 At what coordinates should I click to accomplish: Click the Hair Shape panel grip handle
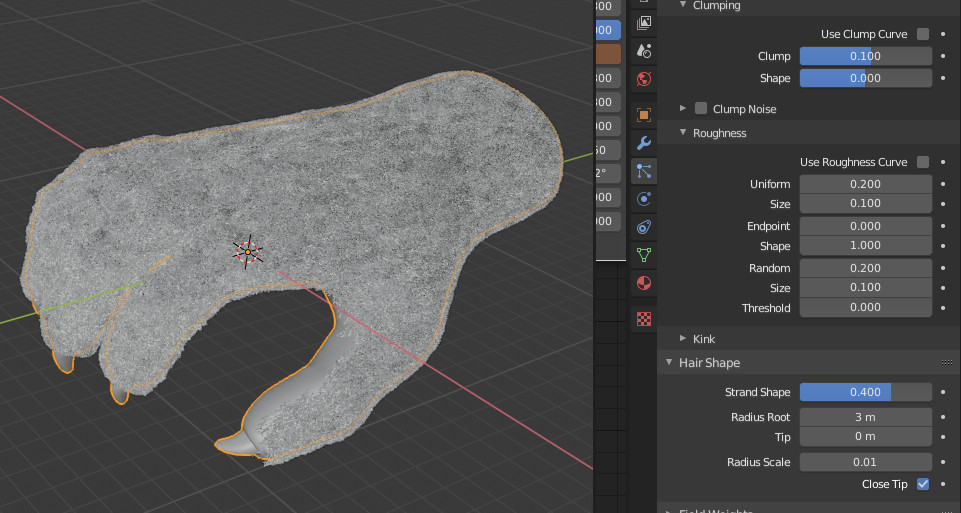[x=946, y=363]
